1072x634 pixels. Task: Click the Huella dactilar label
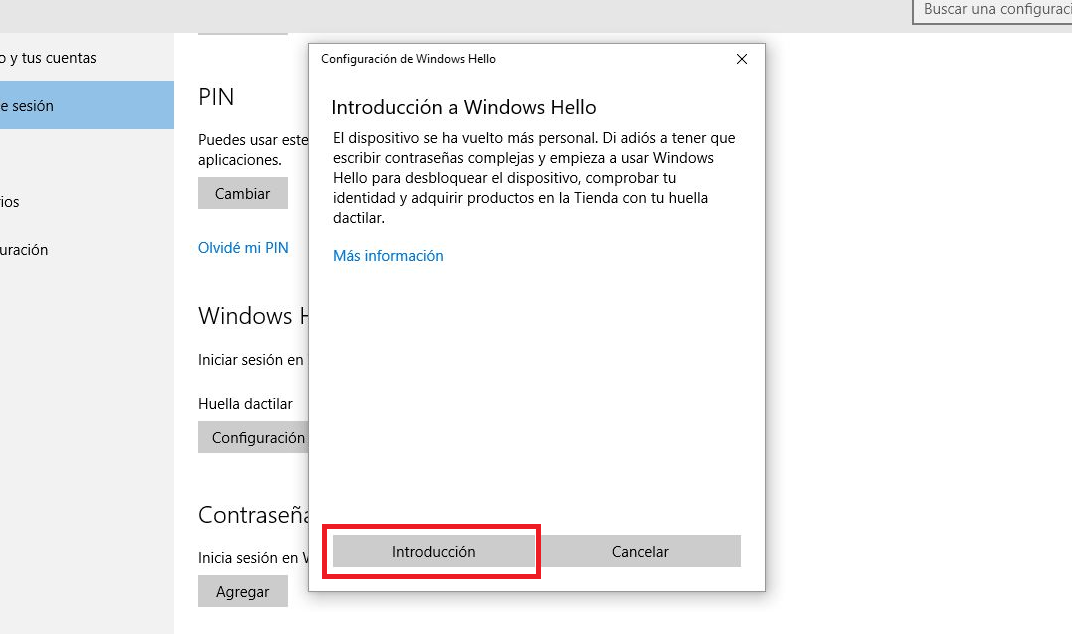[x=245, y=404]
